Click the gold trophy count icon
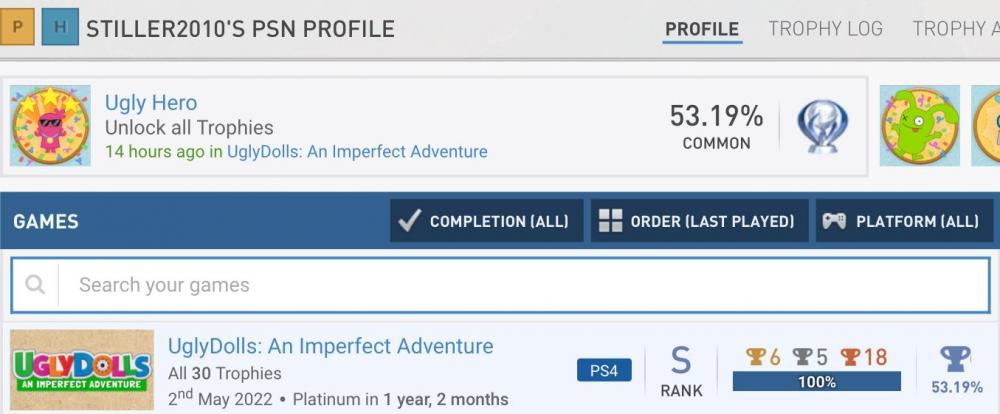 click(756, 357)
